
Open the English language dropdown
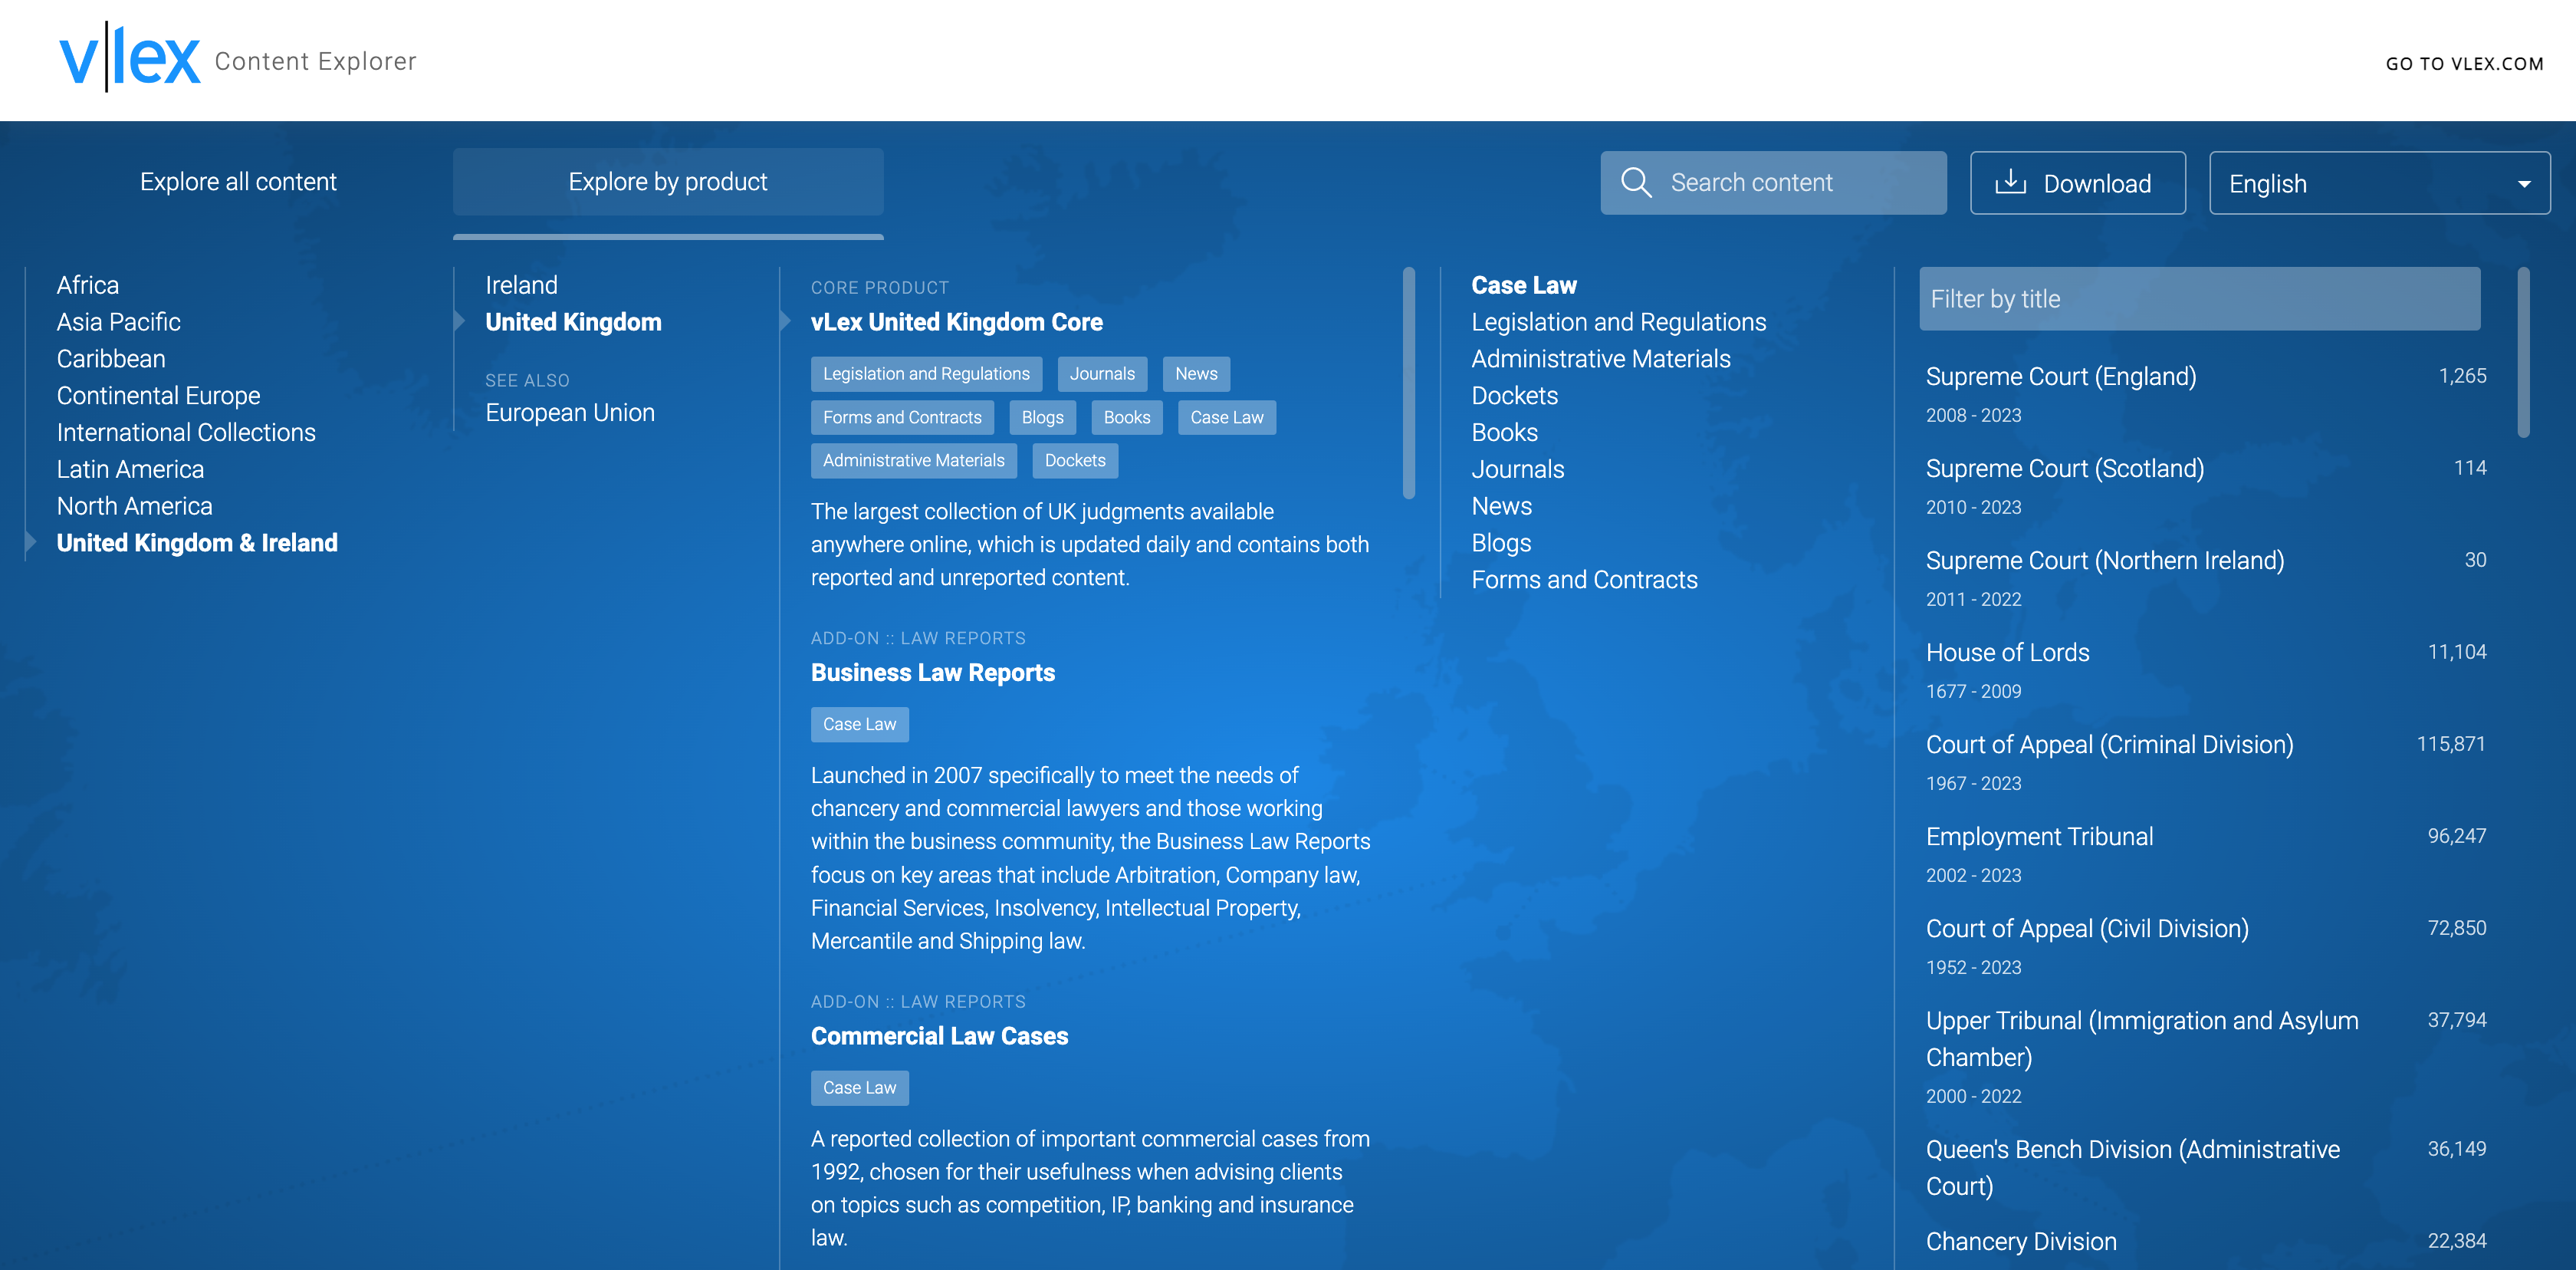point(2379,183)
